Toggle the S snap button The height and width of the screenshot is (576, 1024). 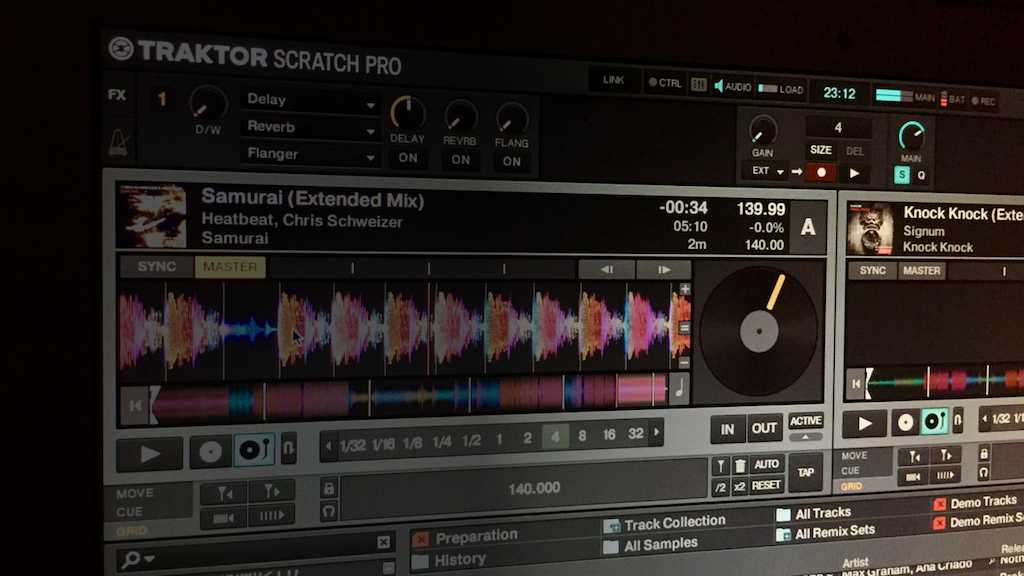902,175
